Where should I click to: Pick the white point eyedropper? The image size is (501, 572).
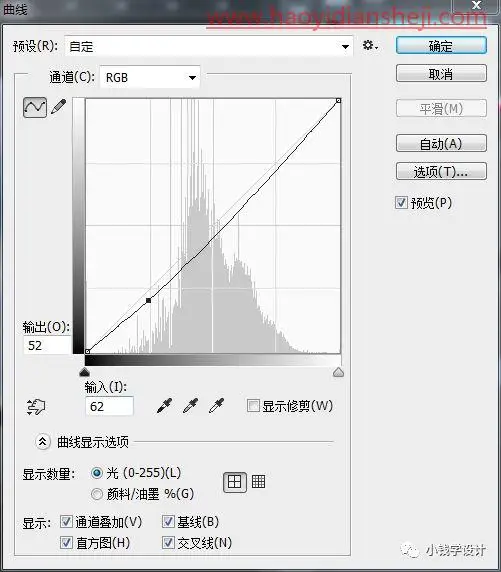(216, 406)
